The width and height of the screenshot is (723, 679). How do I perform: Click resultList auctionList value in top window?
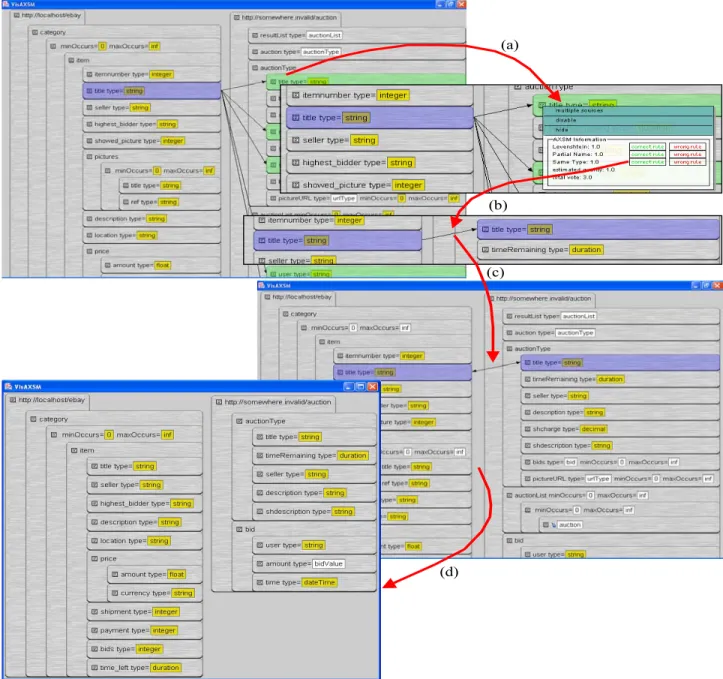pyautogui.click(x=325, y=35)
